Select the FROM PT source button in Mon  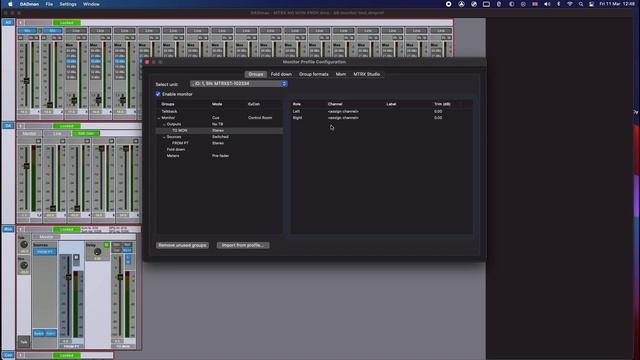(x=44, y=252)
